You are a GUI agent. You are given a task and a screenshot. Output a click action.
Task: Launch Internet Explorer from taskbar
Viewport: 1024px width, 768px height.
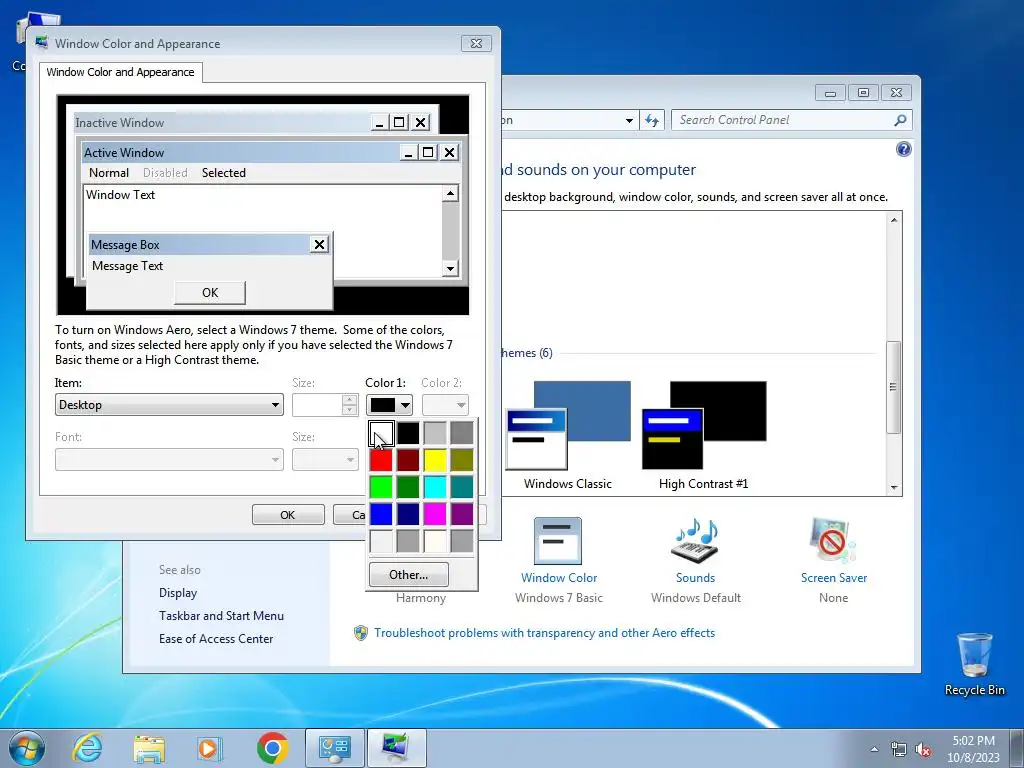[87, 748]
